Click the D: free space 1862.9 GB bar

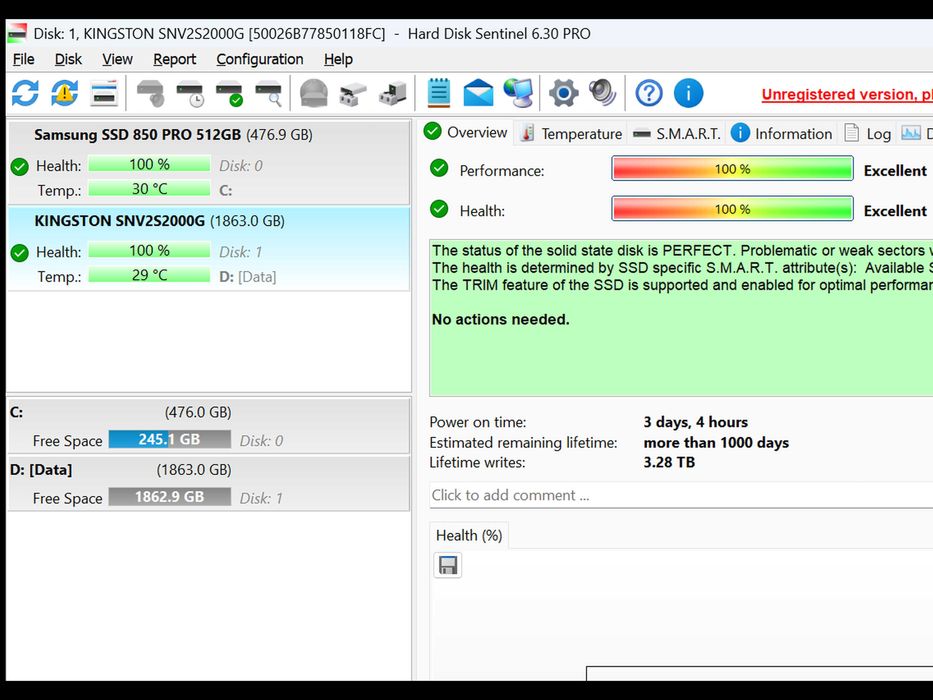[170, 496]
